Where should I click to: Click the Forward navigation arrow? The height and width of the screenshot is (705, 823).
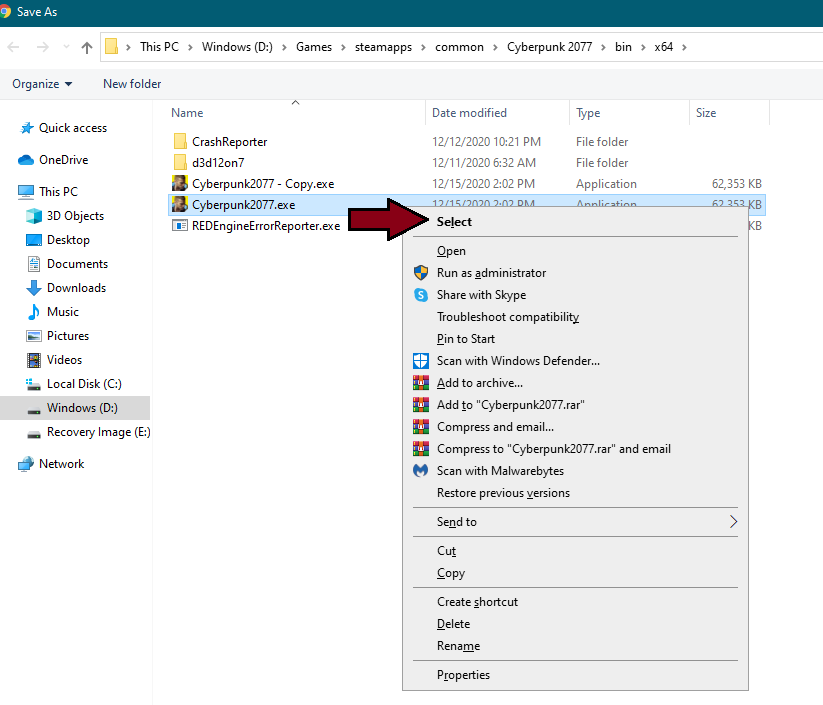point(43,47)
